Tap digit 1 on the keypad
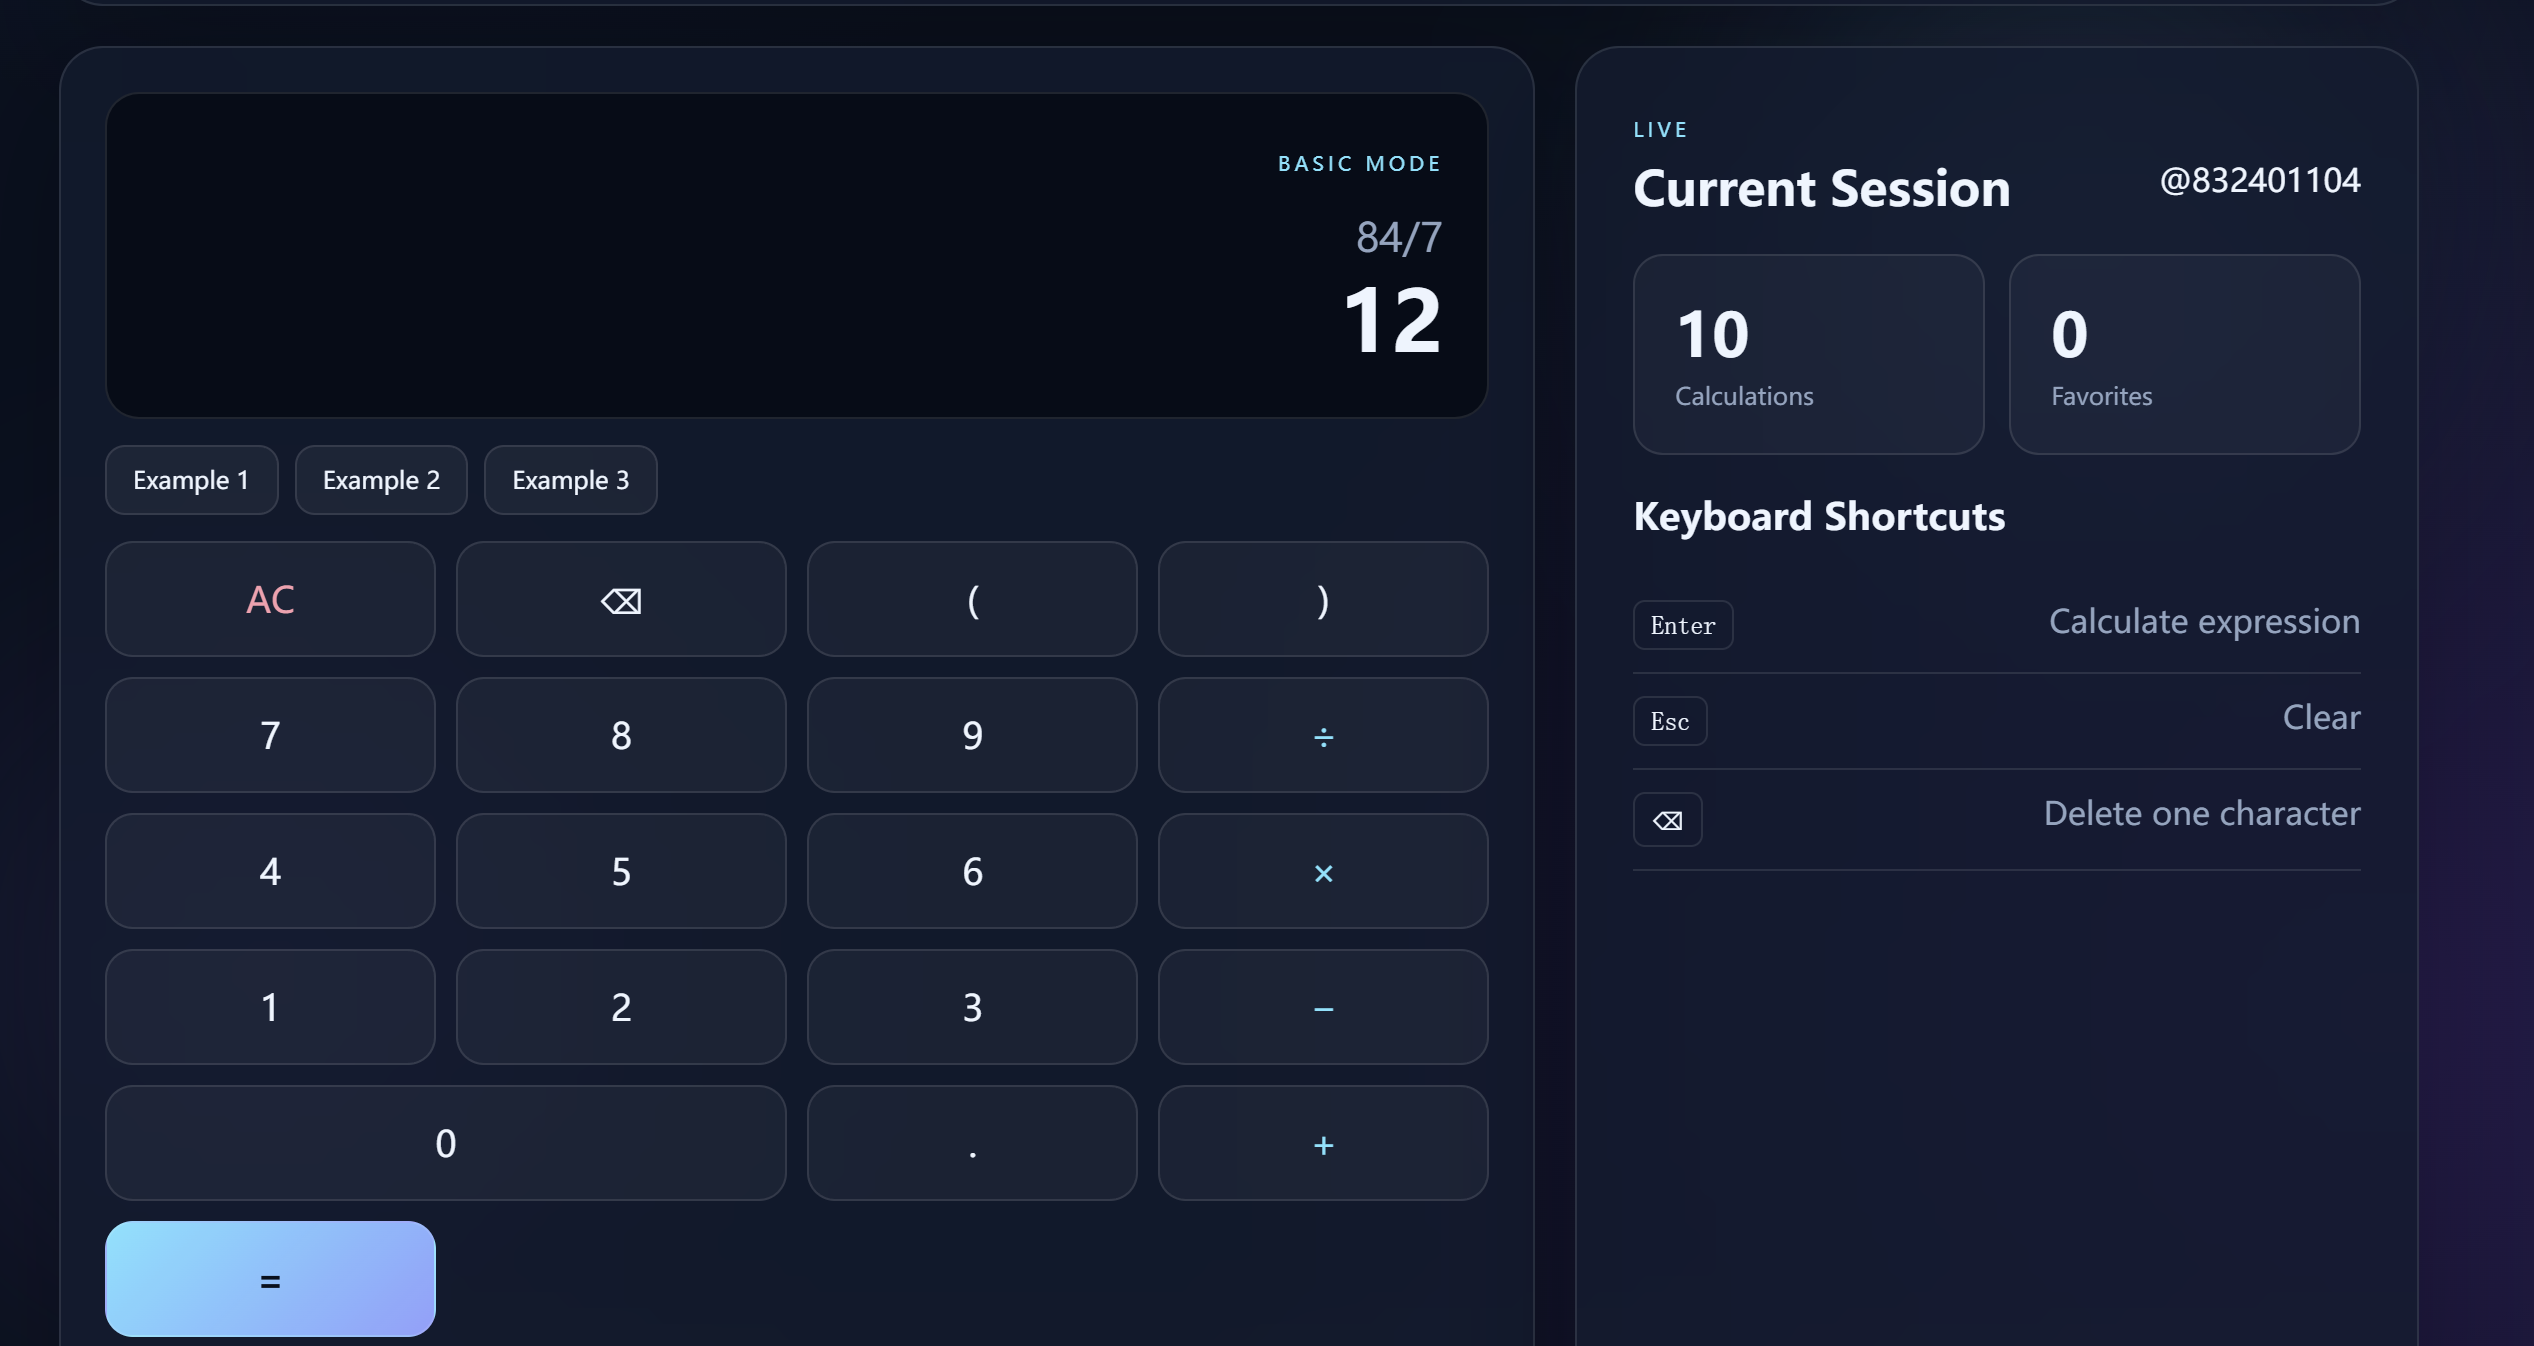The width and height of the screenshot is (2534, 1346). click(270, 1007)
